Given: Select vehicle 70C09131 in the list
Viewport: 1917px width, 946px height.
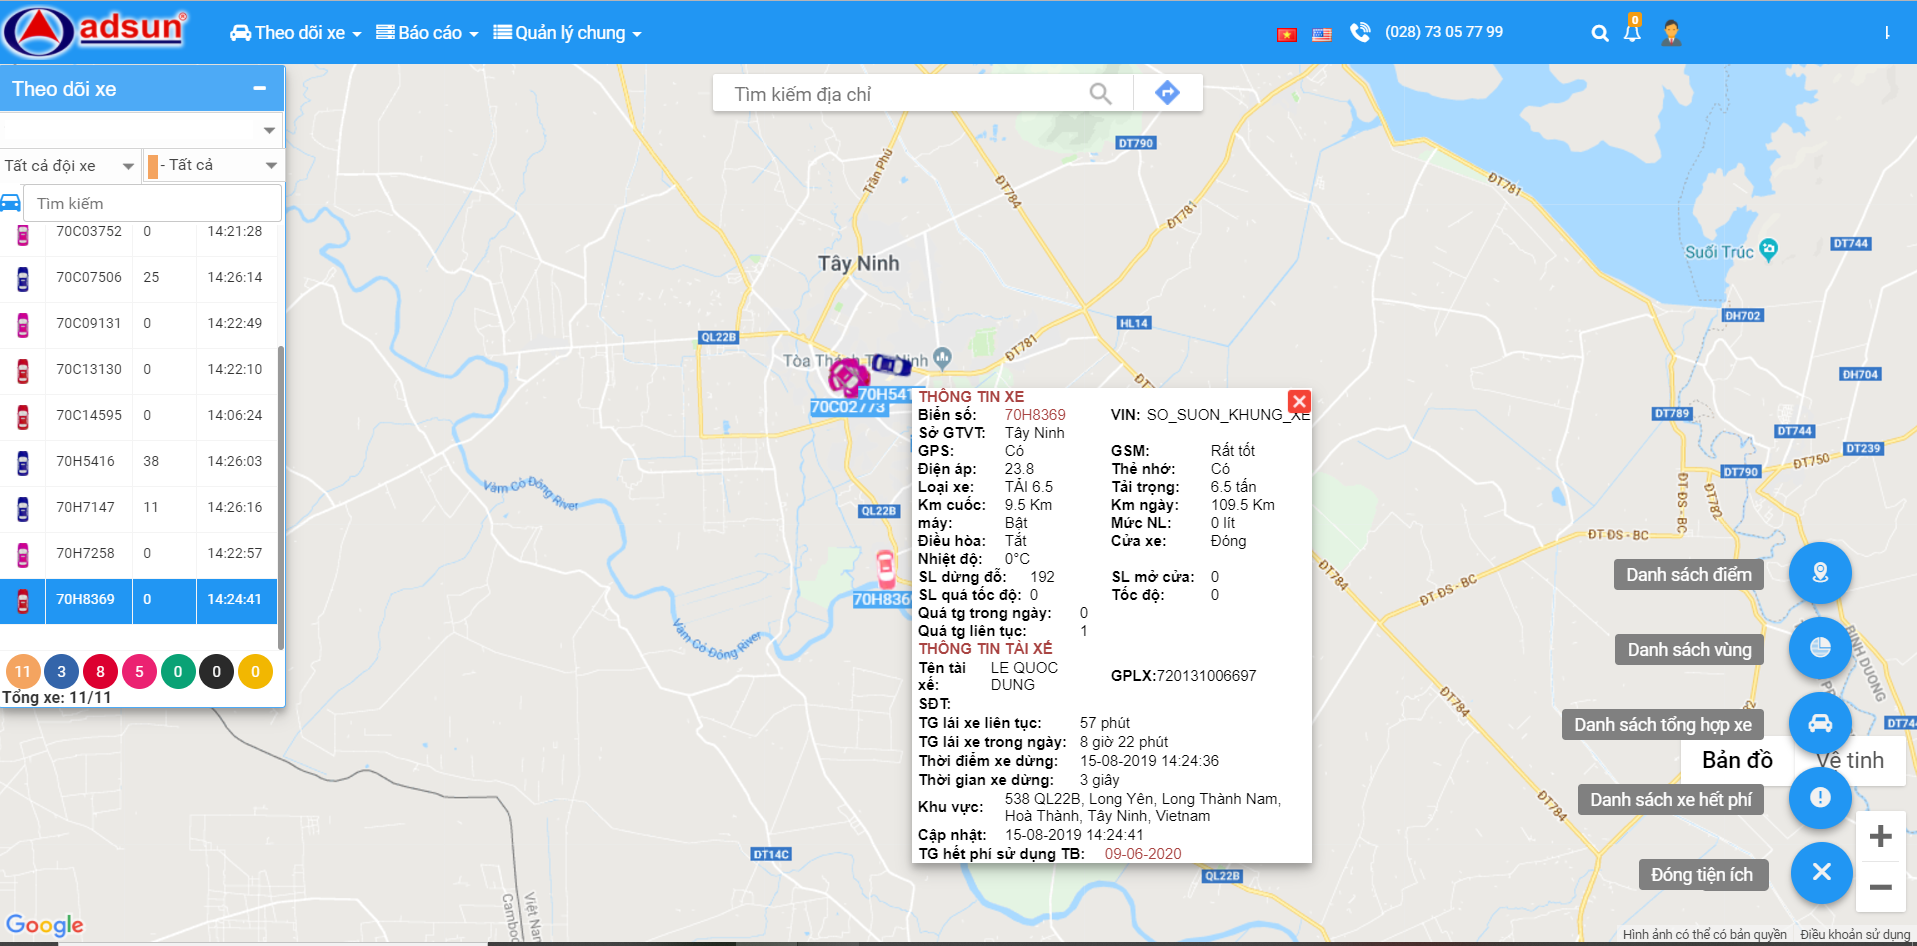Looking at the screenshot, I should pyautogui.click(x=139, y=324).
